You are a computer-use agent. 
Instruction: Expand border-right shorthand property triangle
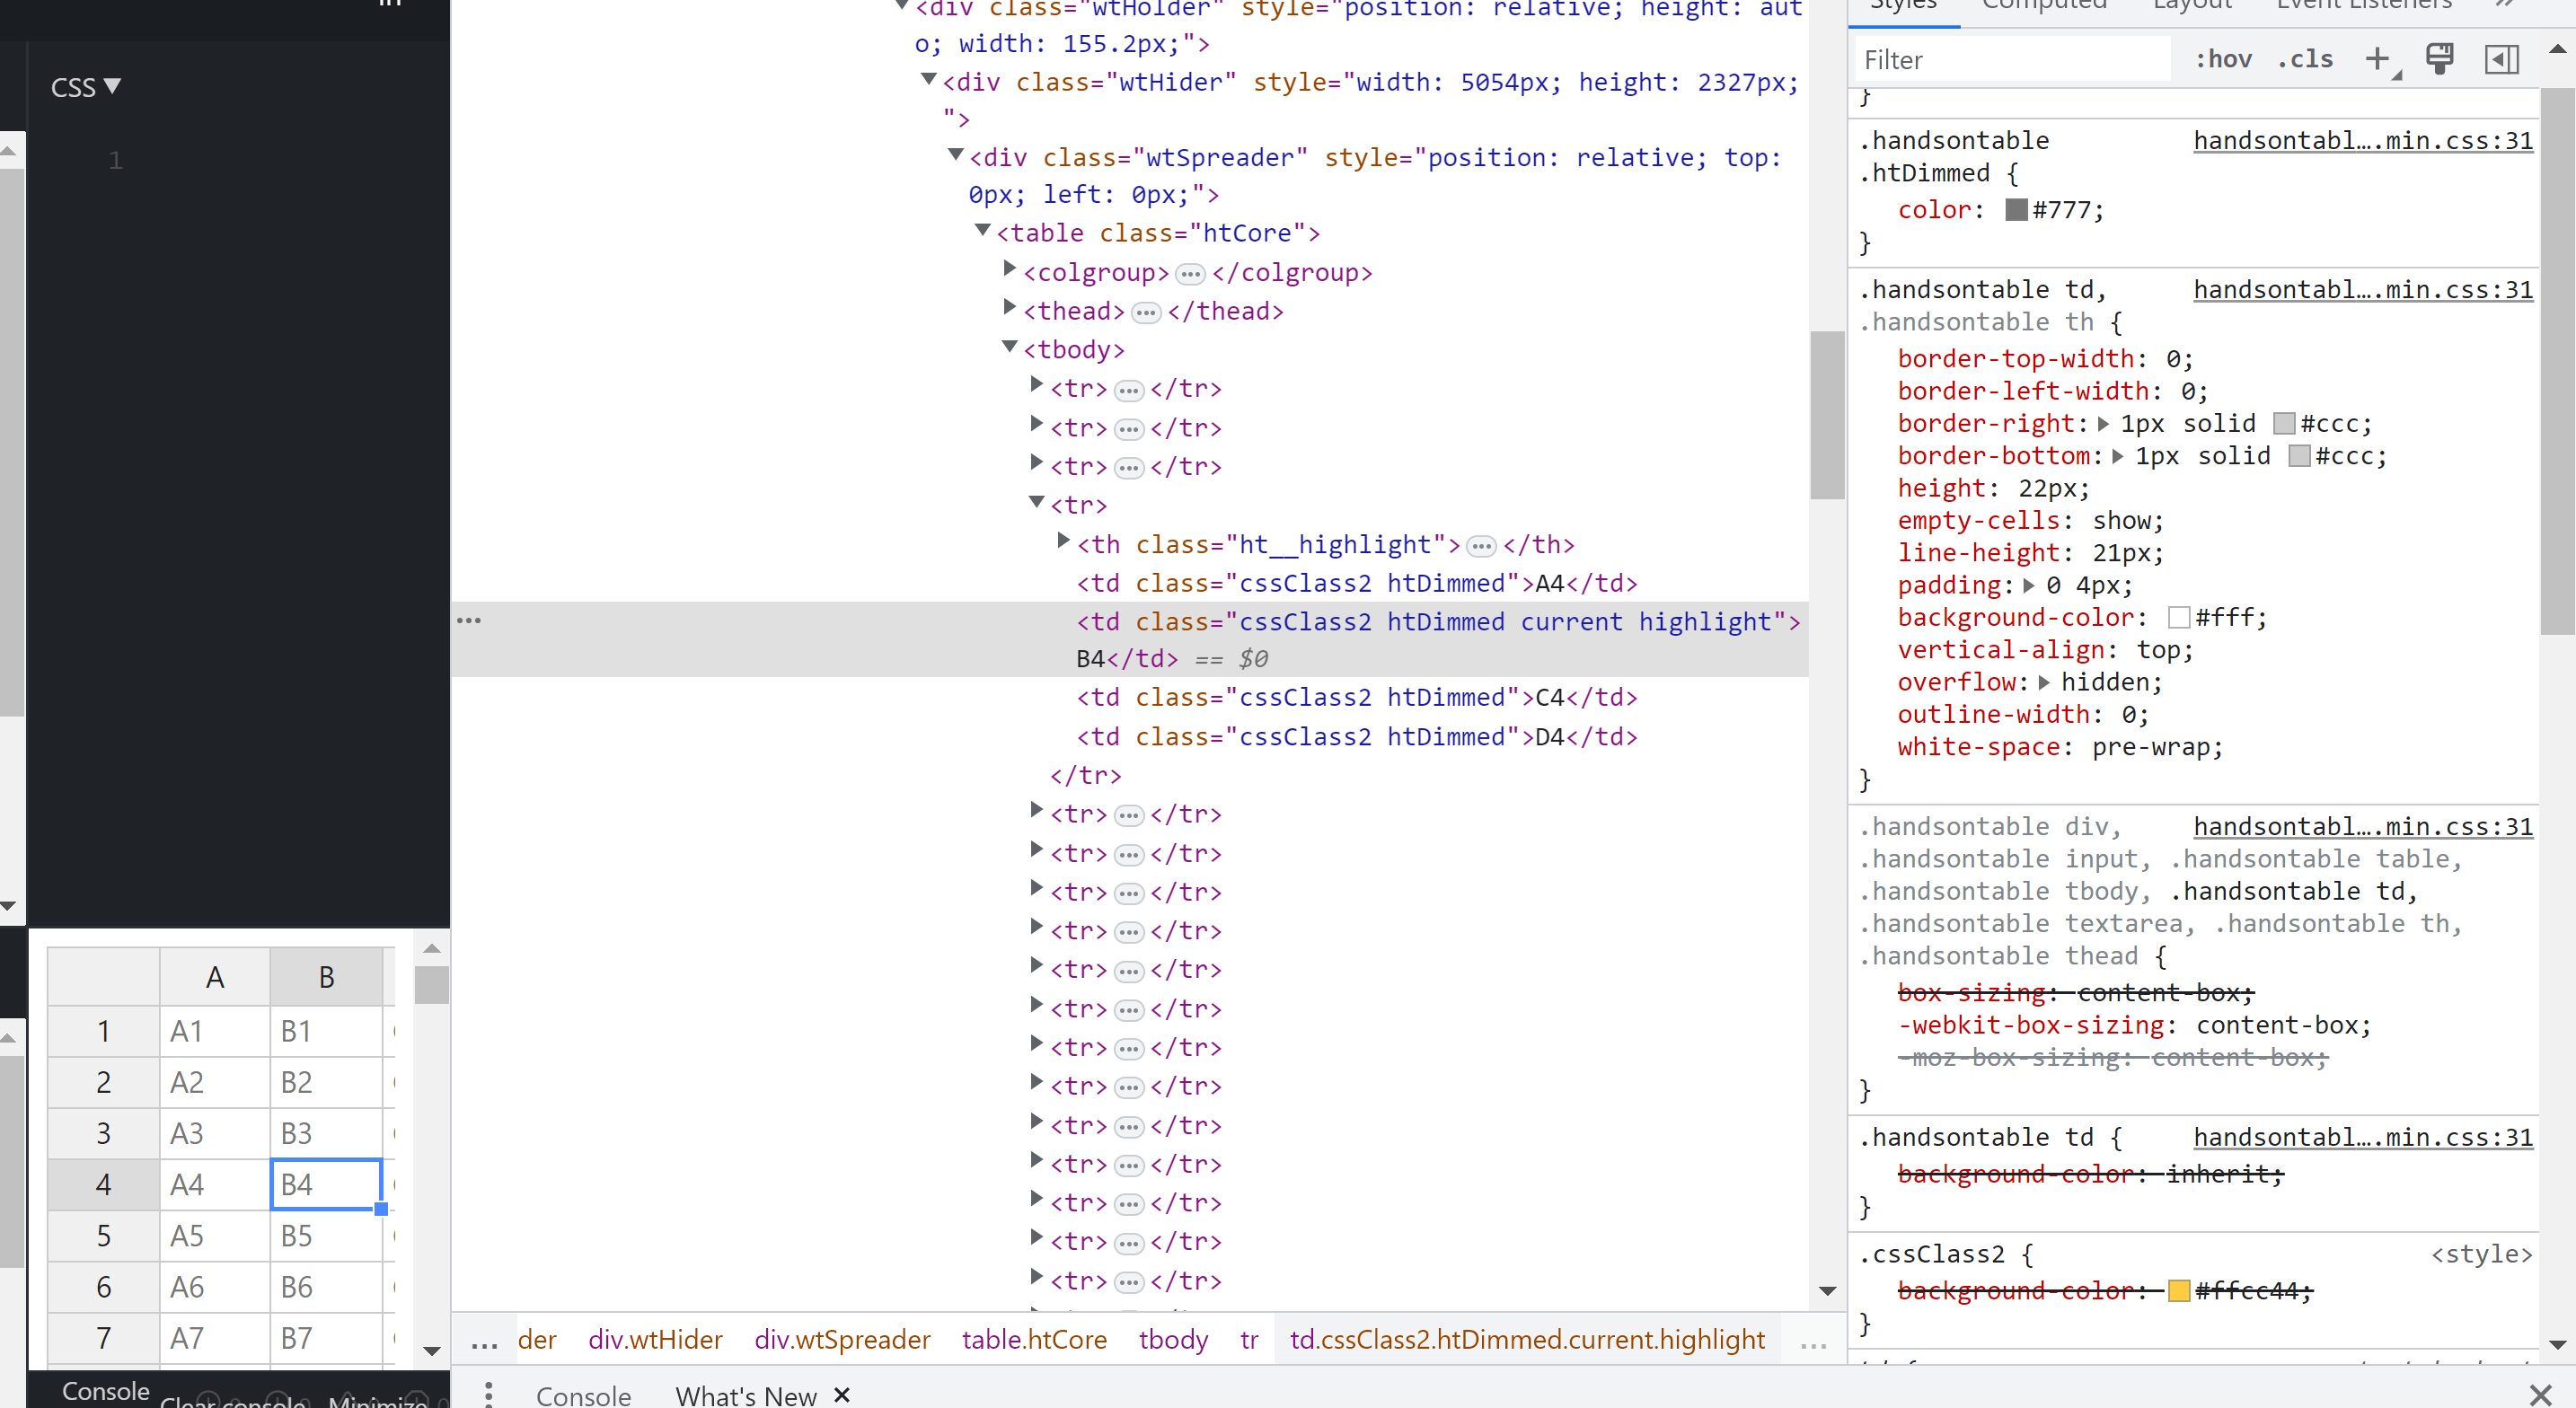(2103, 424)
